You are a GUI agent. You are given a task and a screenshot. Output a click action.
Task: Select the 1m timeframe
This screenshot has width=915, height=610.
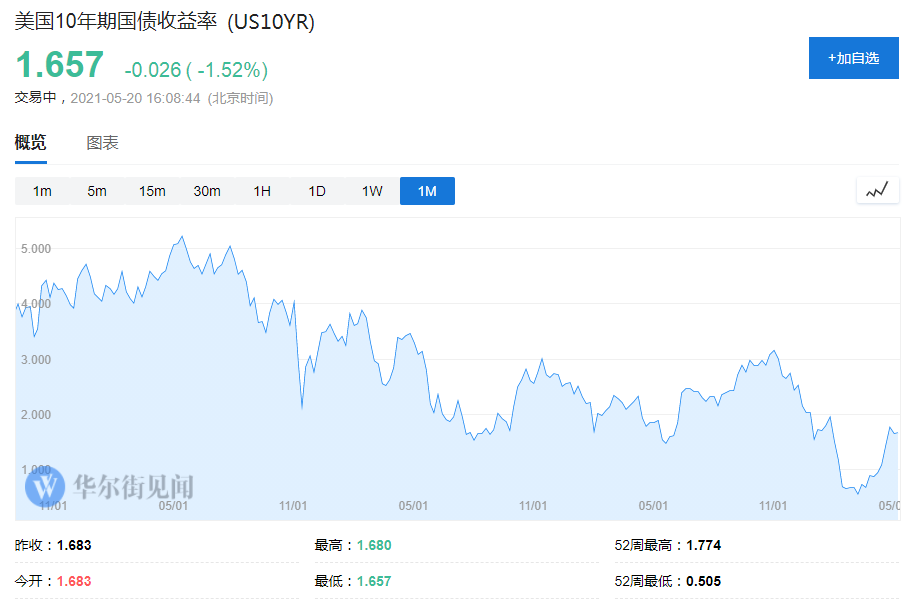pyautogui.click(x=42, y=191)
